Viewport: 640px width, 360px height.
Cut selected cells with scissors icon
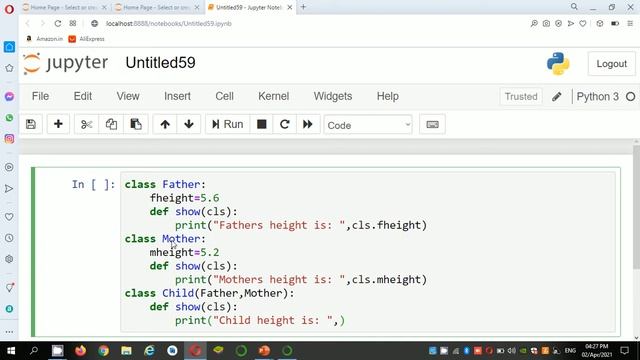click(x=86, y=124)
